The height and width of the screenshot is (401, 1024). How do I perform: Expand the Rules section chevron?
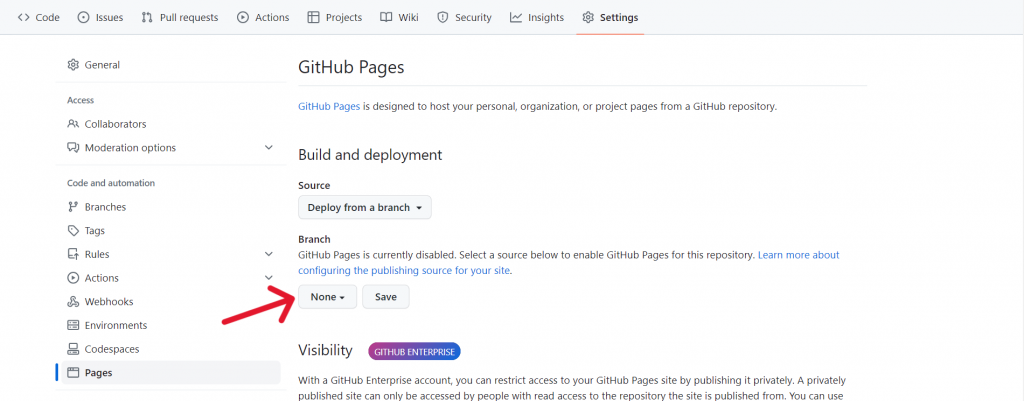tap(268, 254)
